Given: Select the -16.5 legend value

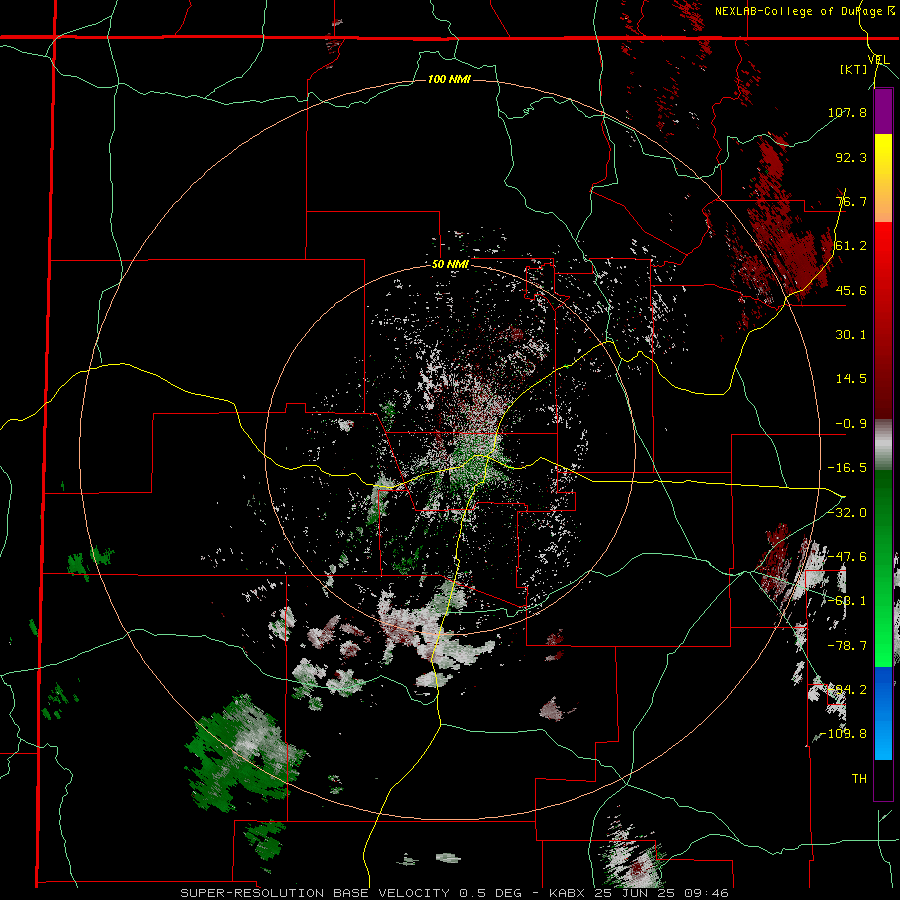Looking at the screenshot, I should (847, 468).
